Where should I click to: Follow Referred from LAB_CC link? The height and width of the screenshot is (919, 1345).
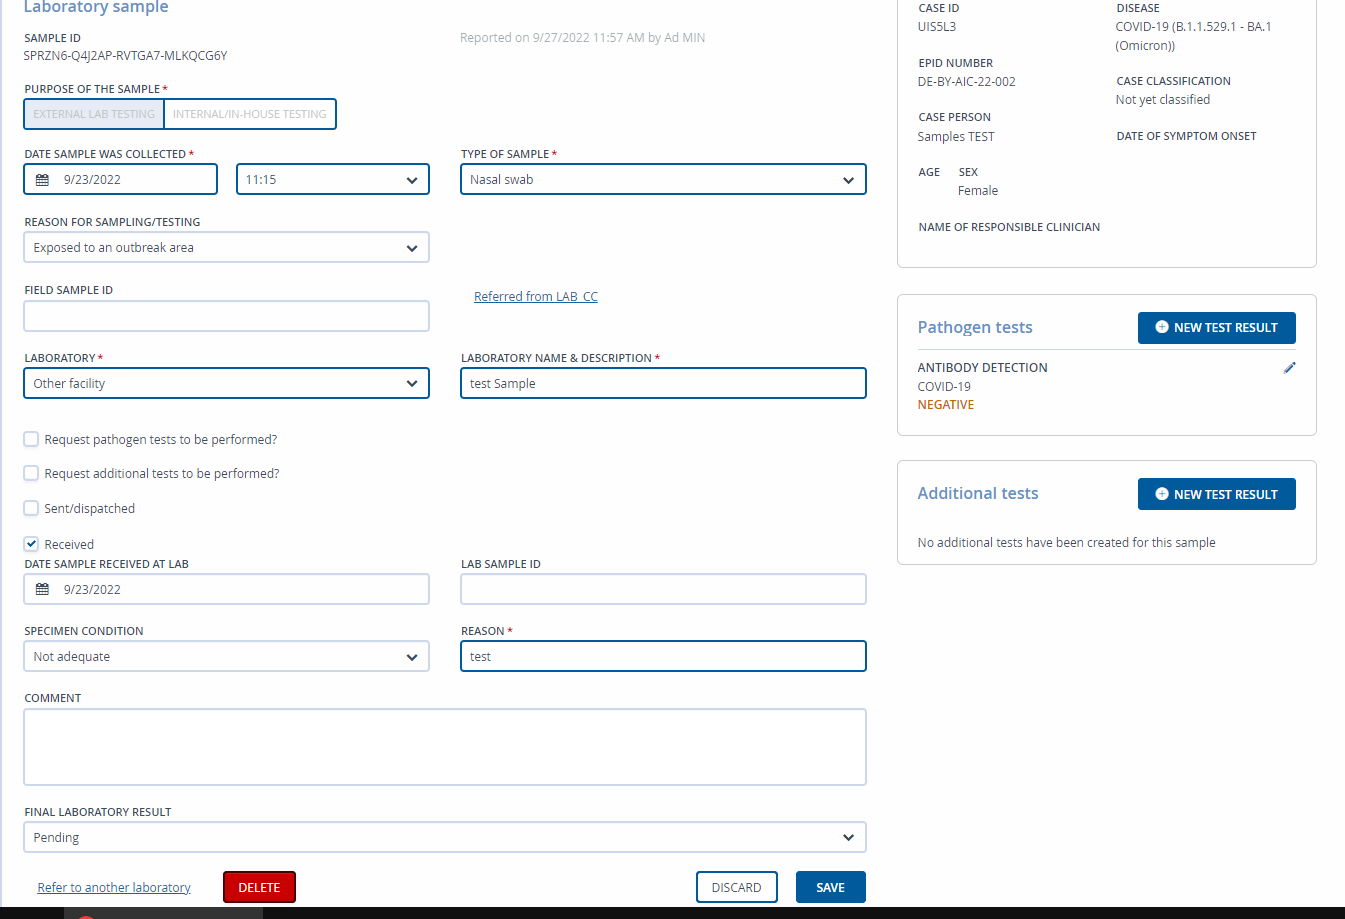536,296
